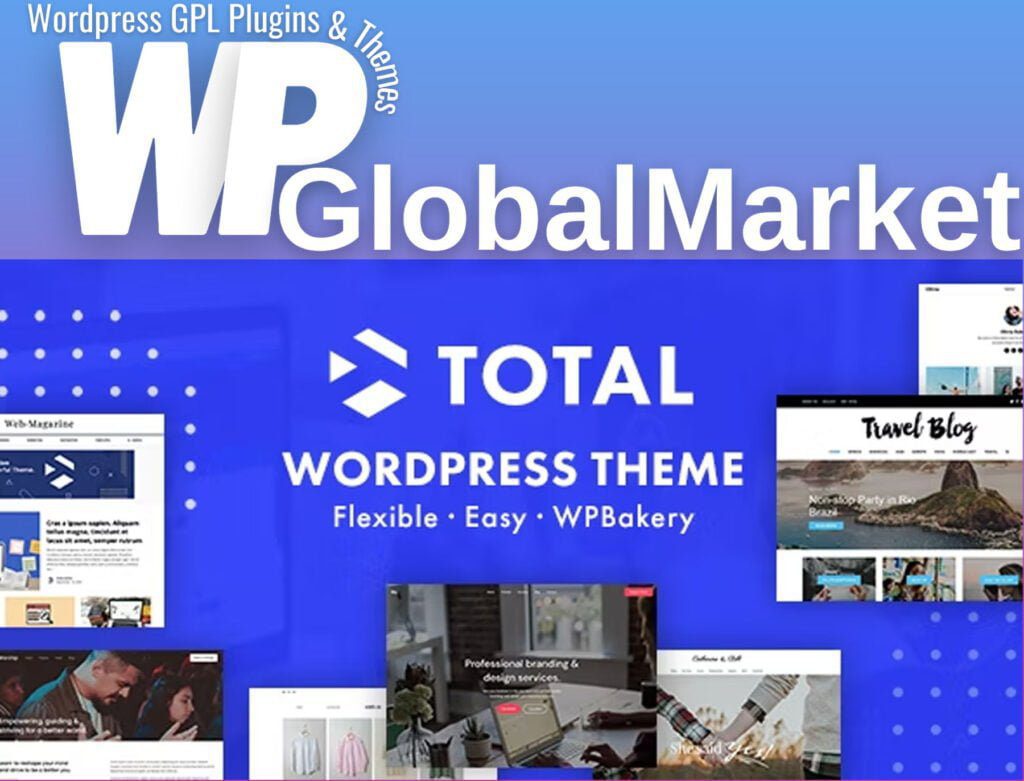The image size is (1024, 781).
Task: Click 'Wordpress GPL Plugins' tagline text
Action: (x=173, y=19)
